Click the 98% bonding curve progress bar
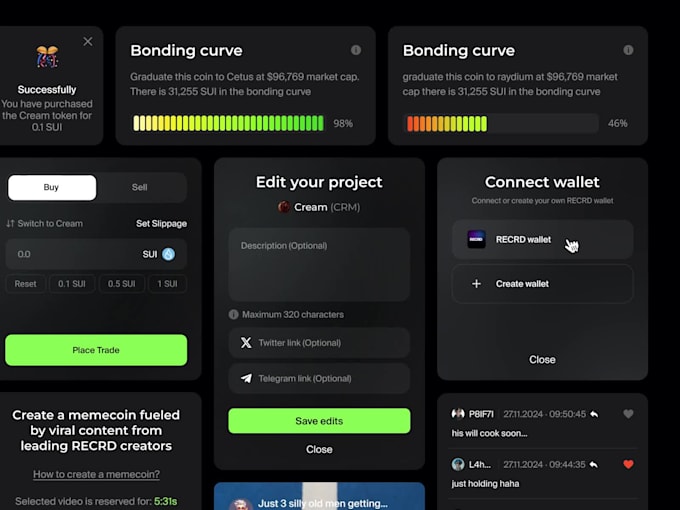 pos(228,123)
